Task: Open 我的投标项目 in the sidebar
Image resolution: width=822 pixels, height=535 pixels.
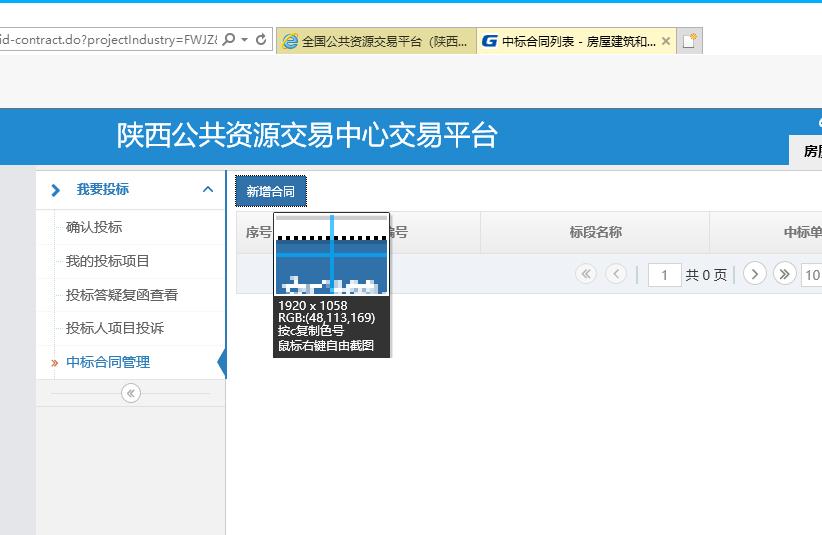Action: tap(108, 261)
